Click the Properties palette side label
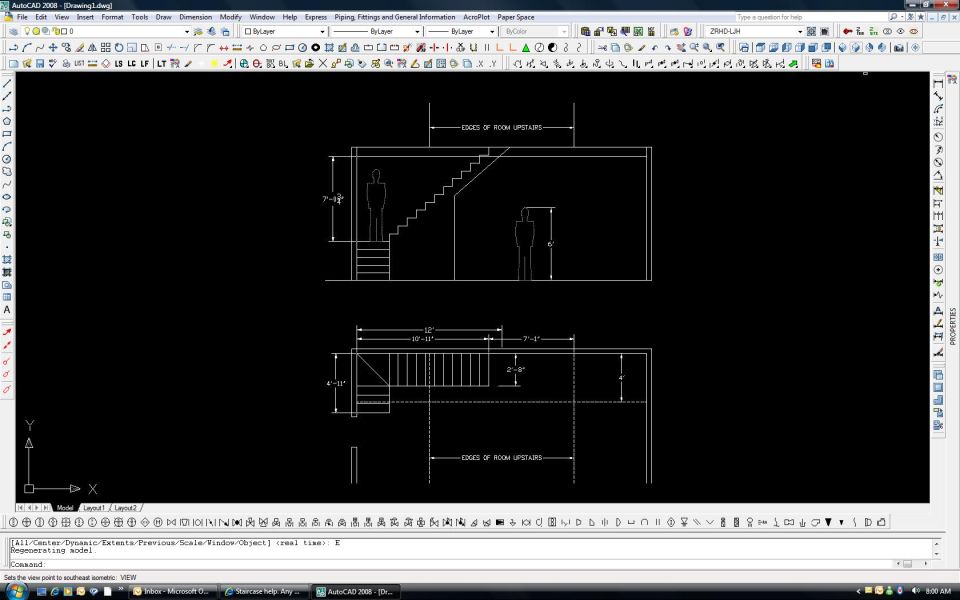Viewport: 960px width, 600px height. point(952,326)
